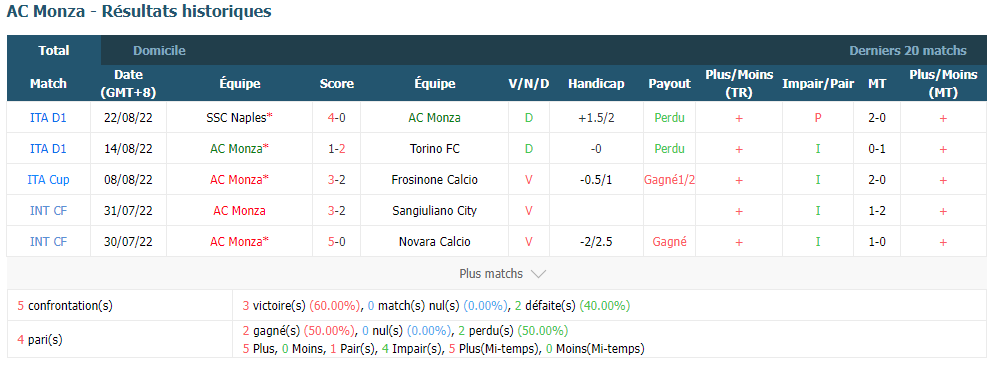Open INT CF link for 31/07/22 match
The height and width of the screenshot is (368, 994).
pyautogui.click(x=49, y=211)
